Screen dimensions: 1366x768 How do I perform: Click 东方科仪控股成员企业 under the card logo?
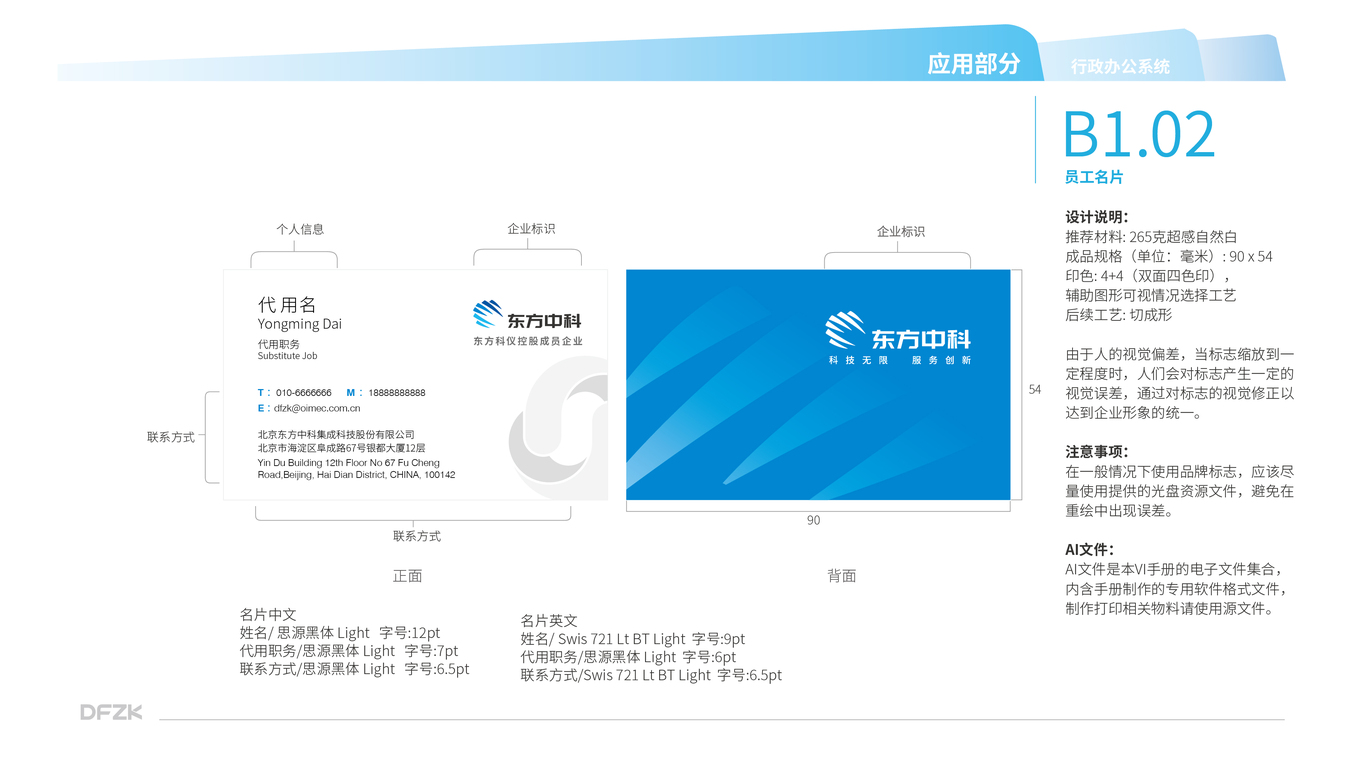click(x=528, y=341)
